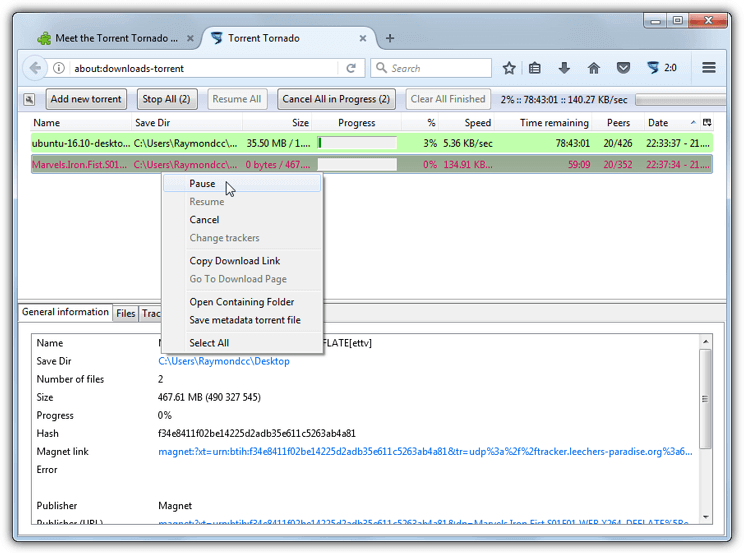Open the Save Dir Desktop path link
This screenshot has width=744, height=553.
pos(224,361)
